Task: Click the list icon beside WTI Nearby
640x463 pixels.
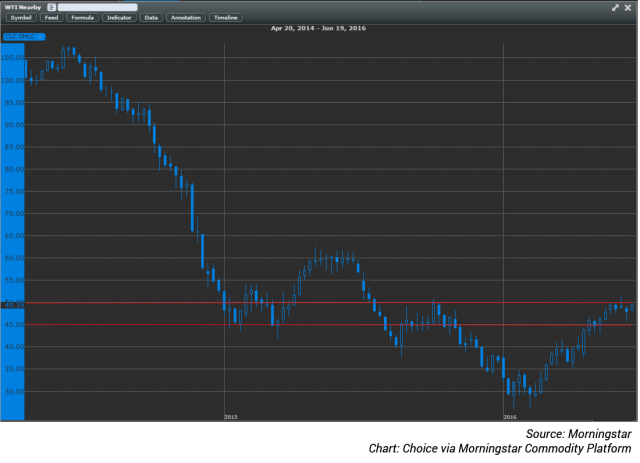Action: point(51,7)
